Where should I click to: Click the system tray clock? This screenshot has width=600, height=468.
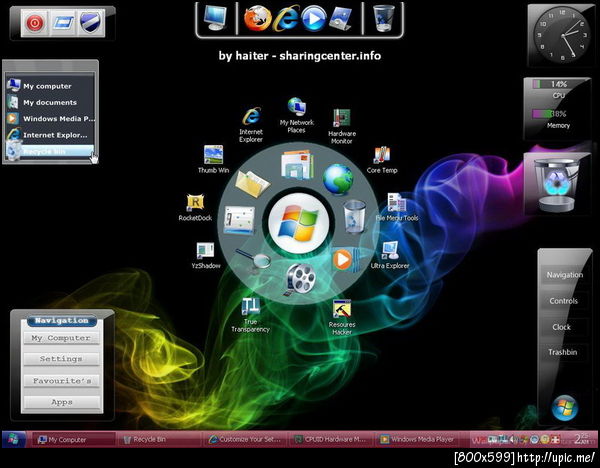[x=582, y=439]
